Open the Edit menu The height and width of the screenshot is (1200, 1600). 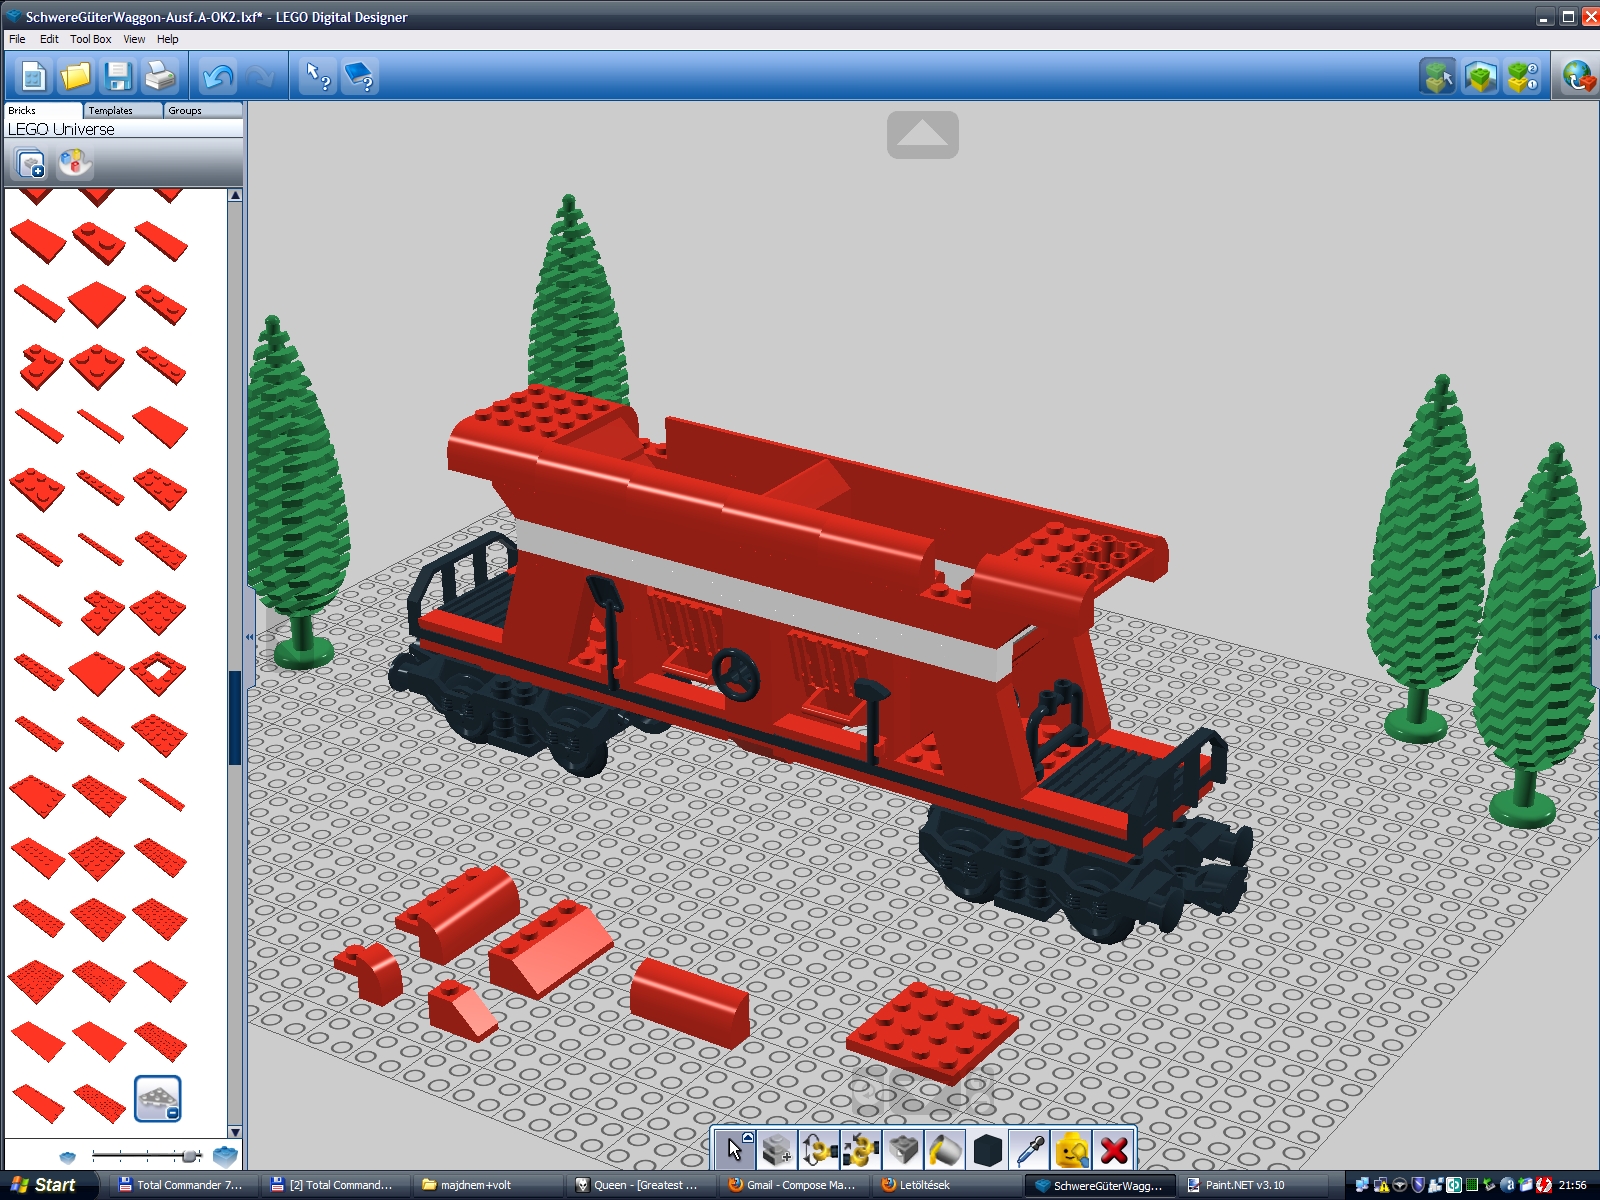tap(49, 39)
